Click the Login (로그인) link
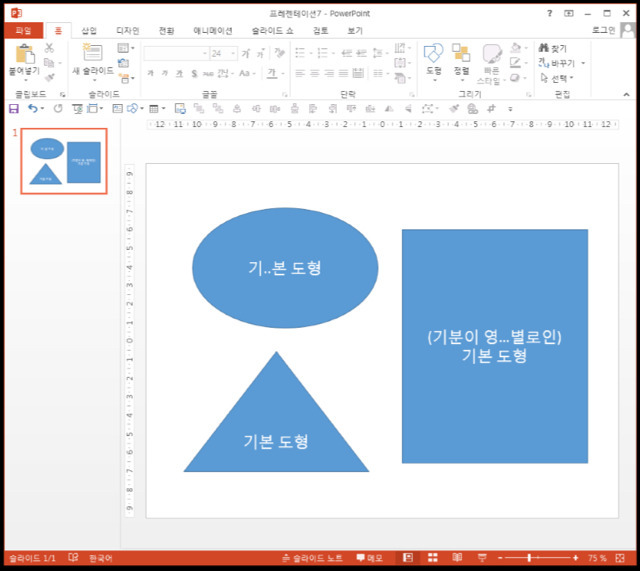This screenshot has height=571, width=640. (603, 31)
